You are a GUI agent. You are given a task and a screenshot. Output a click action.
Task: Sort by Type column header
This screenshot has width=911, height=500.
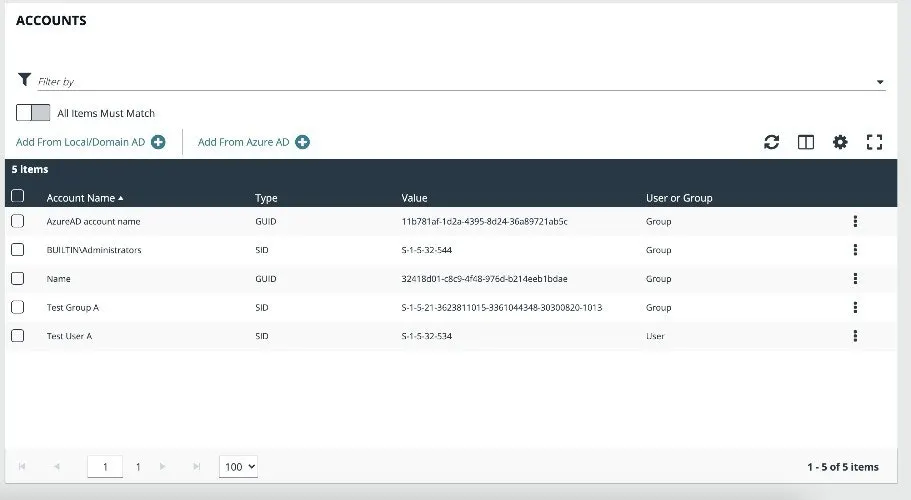[x=266, y=198]
